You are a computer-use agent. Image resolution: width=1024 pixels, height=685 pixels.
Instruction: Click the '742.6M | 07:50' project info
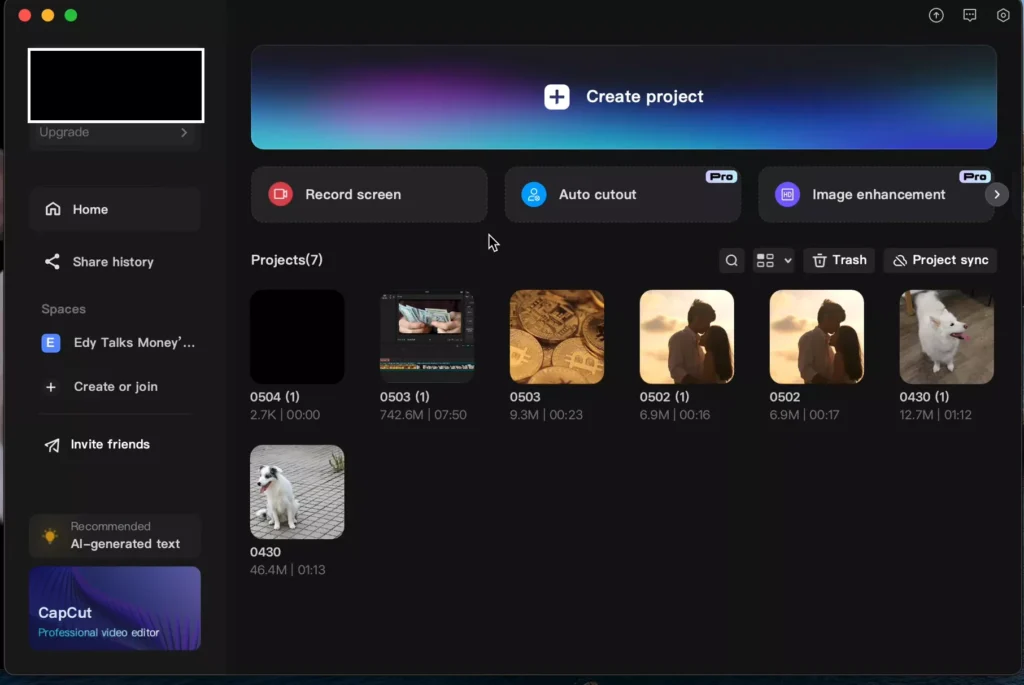point(423,415)
